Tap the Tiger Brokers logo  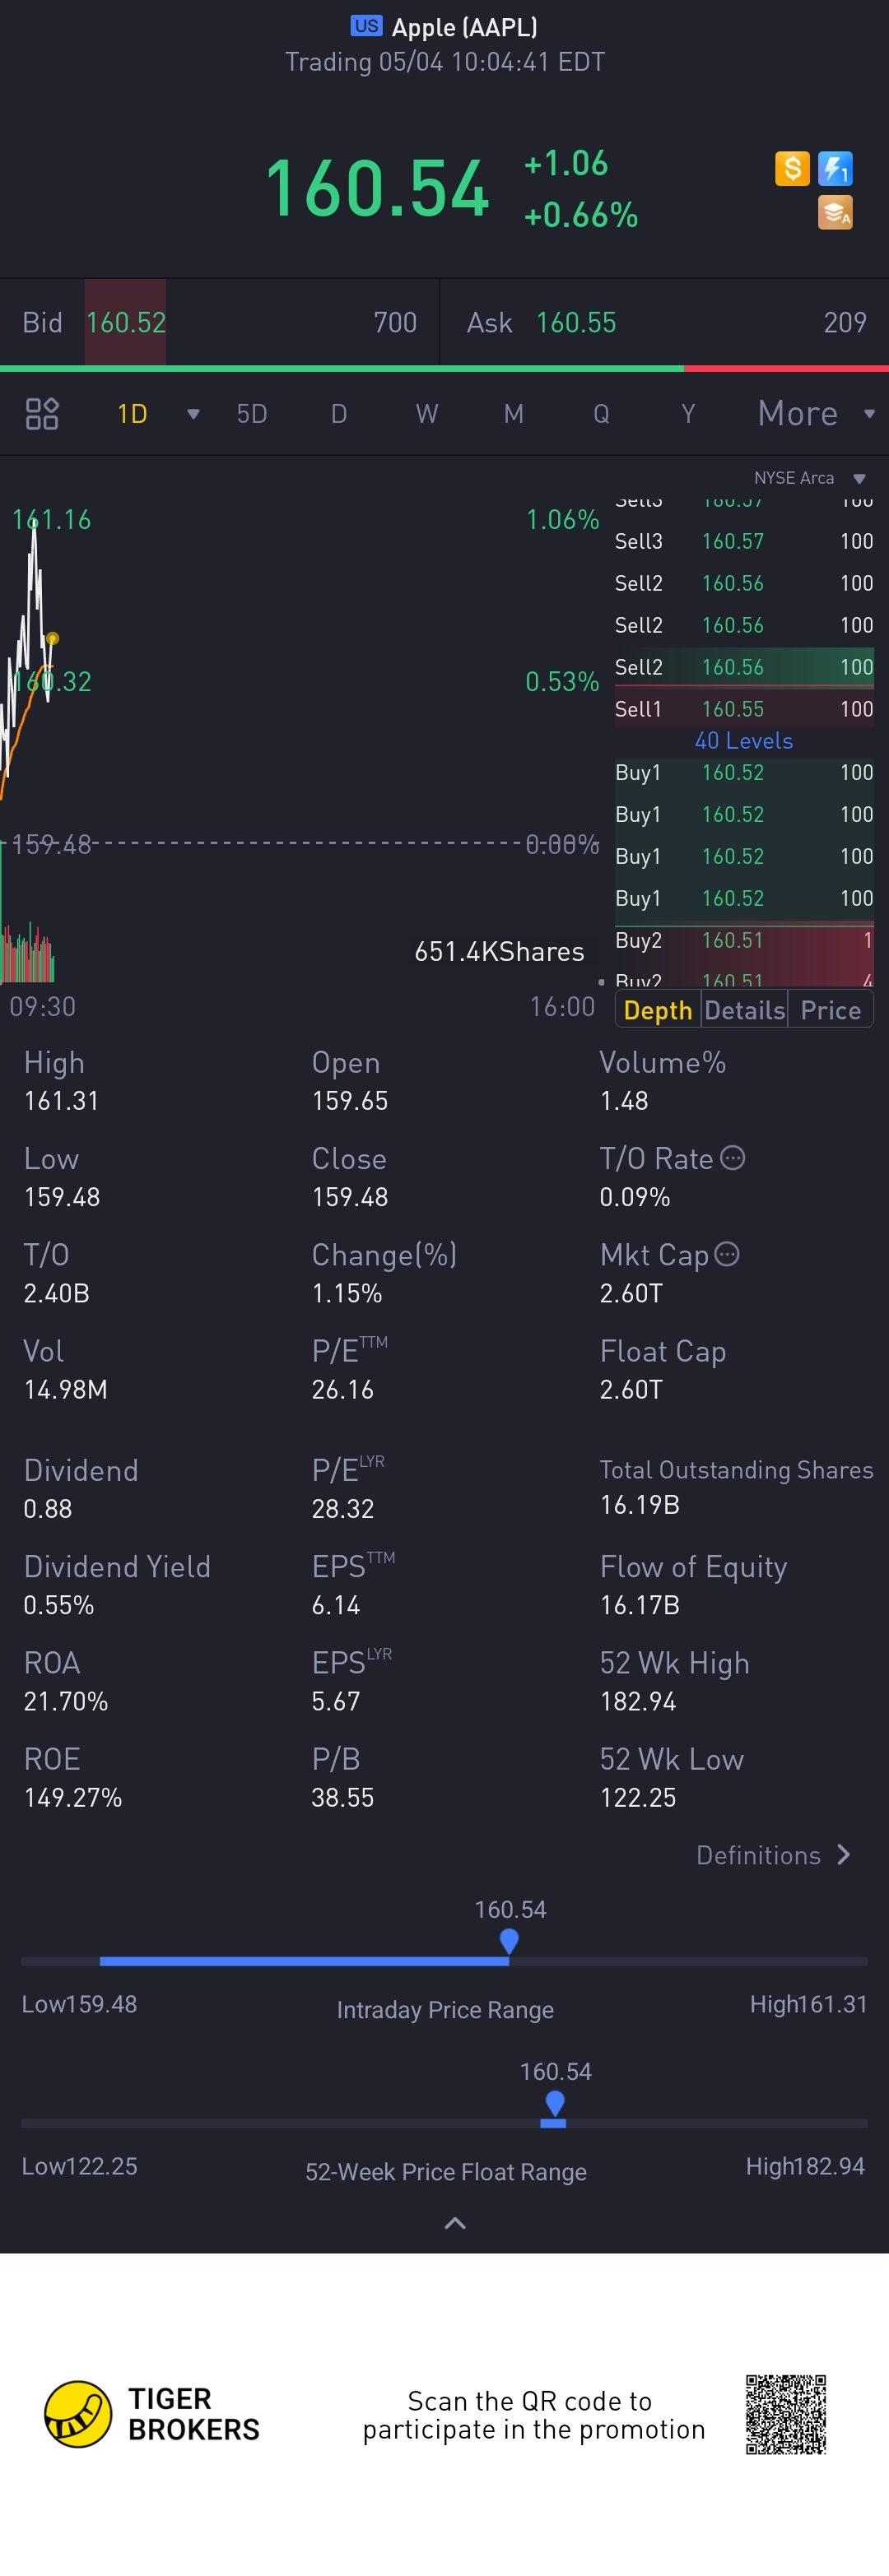pyautogui.click(x=79, y=2413)
